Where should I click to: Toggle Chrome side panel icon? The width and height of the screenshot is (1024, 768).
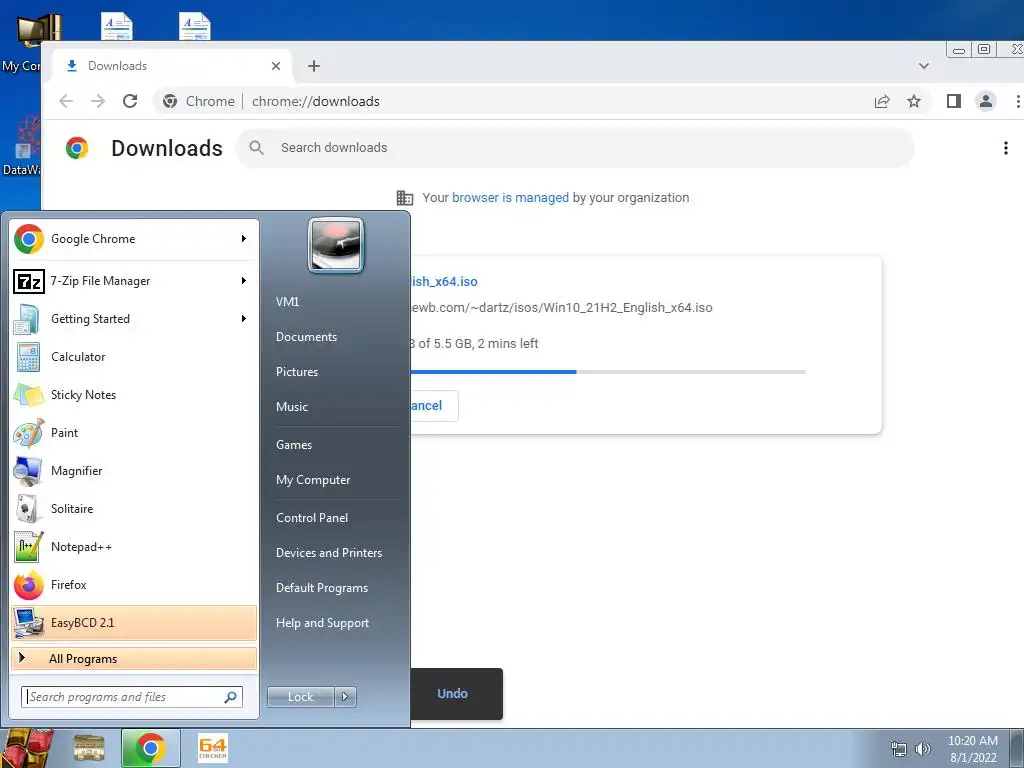click(x=953, y=101)
